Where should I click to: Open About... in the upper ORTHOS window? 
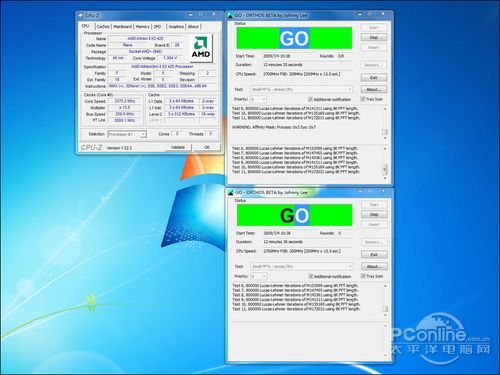[374, 89]
